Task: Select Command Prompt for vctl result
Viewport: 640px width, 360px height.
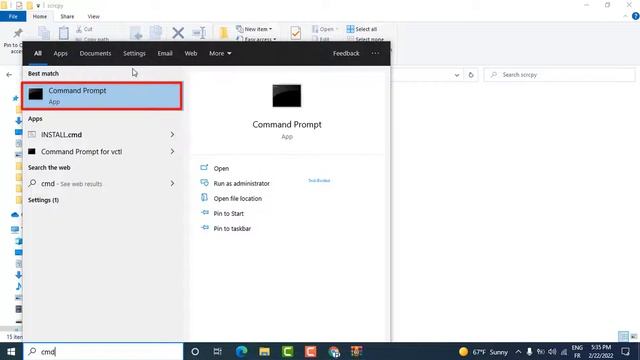Action: pyautogui.click(x=96, y=151)
